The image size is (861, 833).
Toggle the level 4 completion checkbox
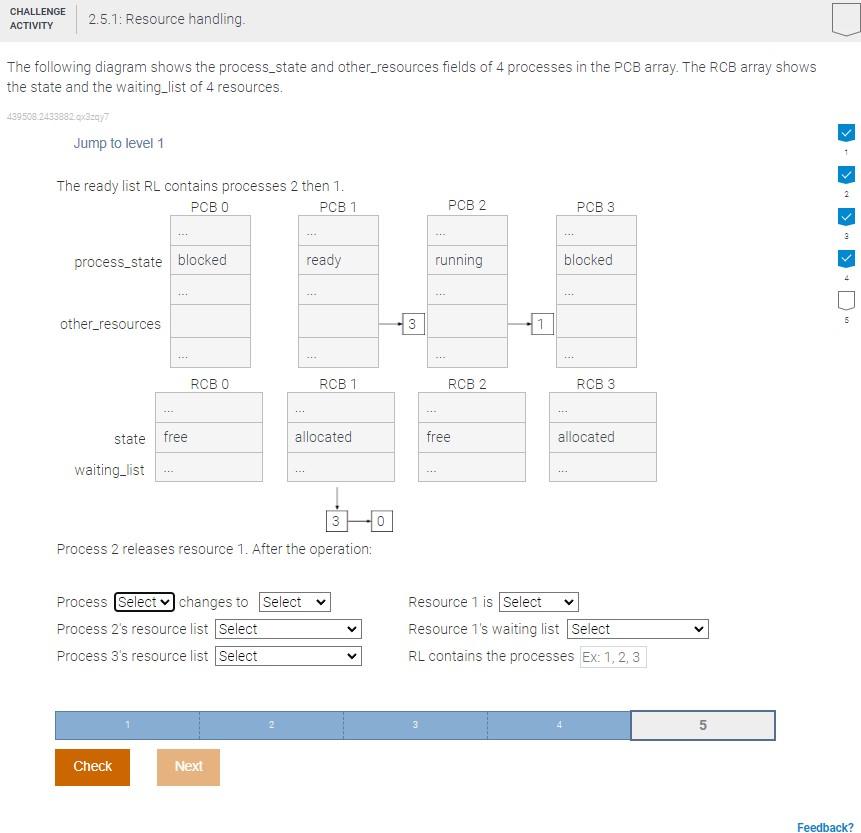(846, 258)
